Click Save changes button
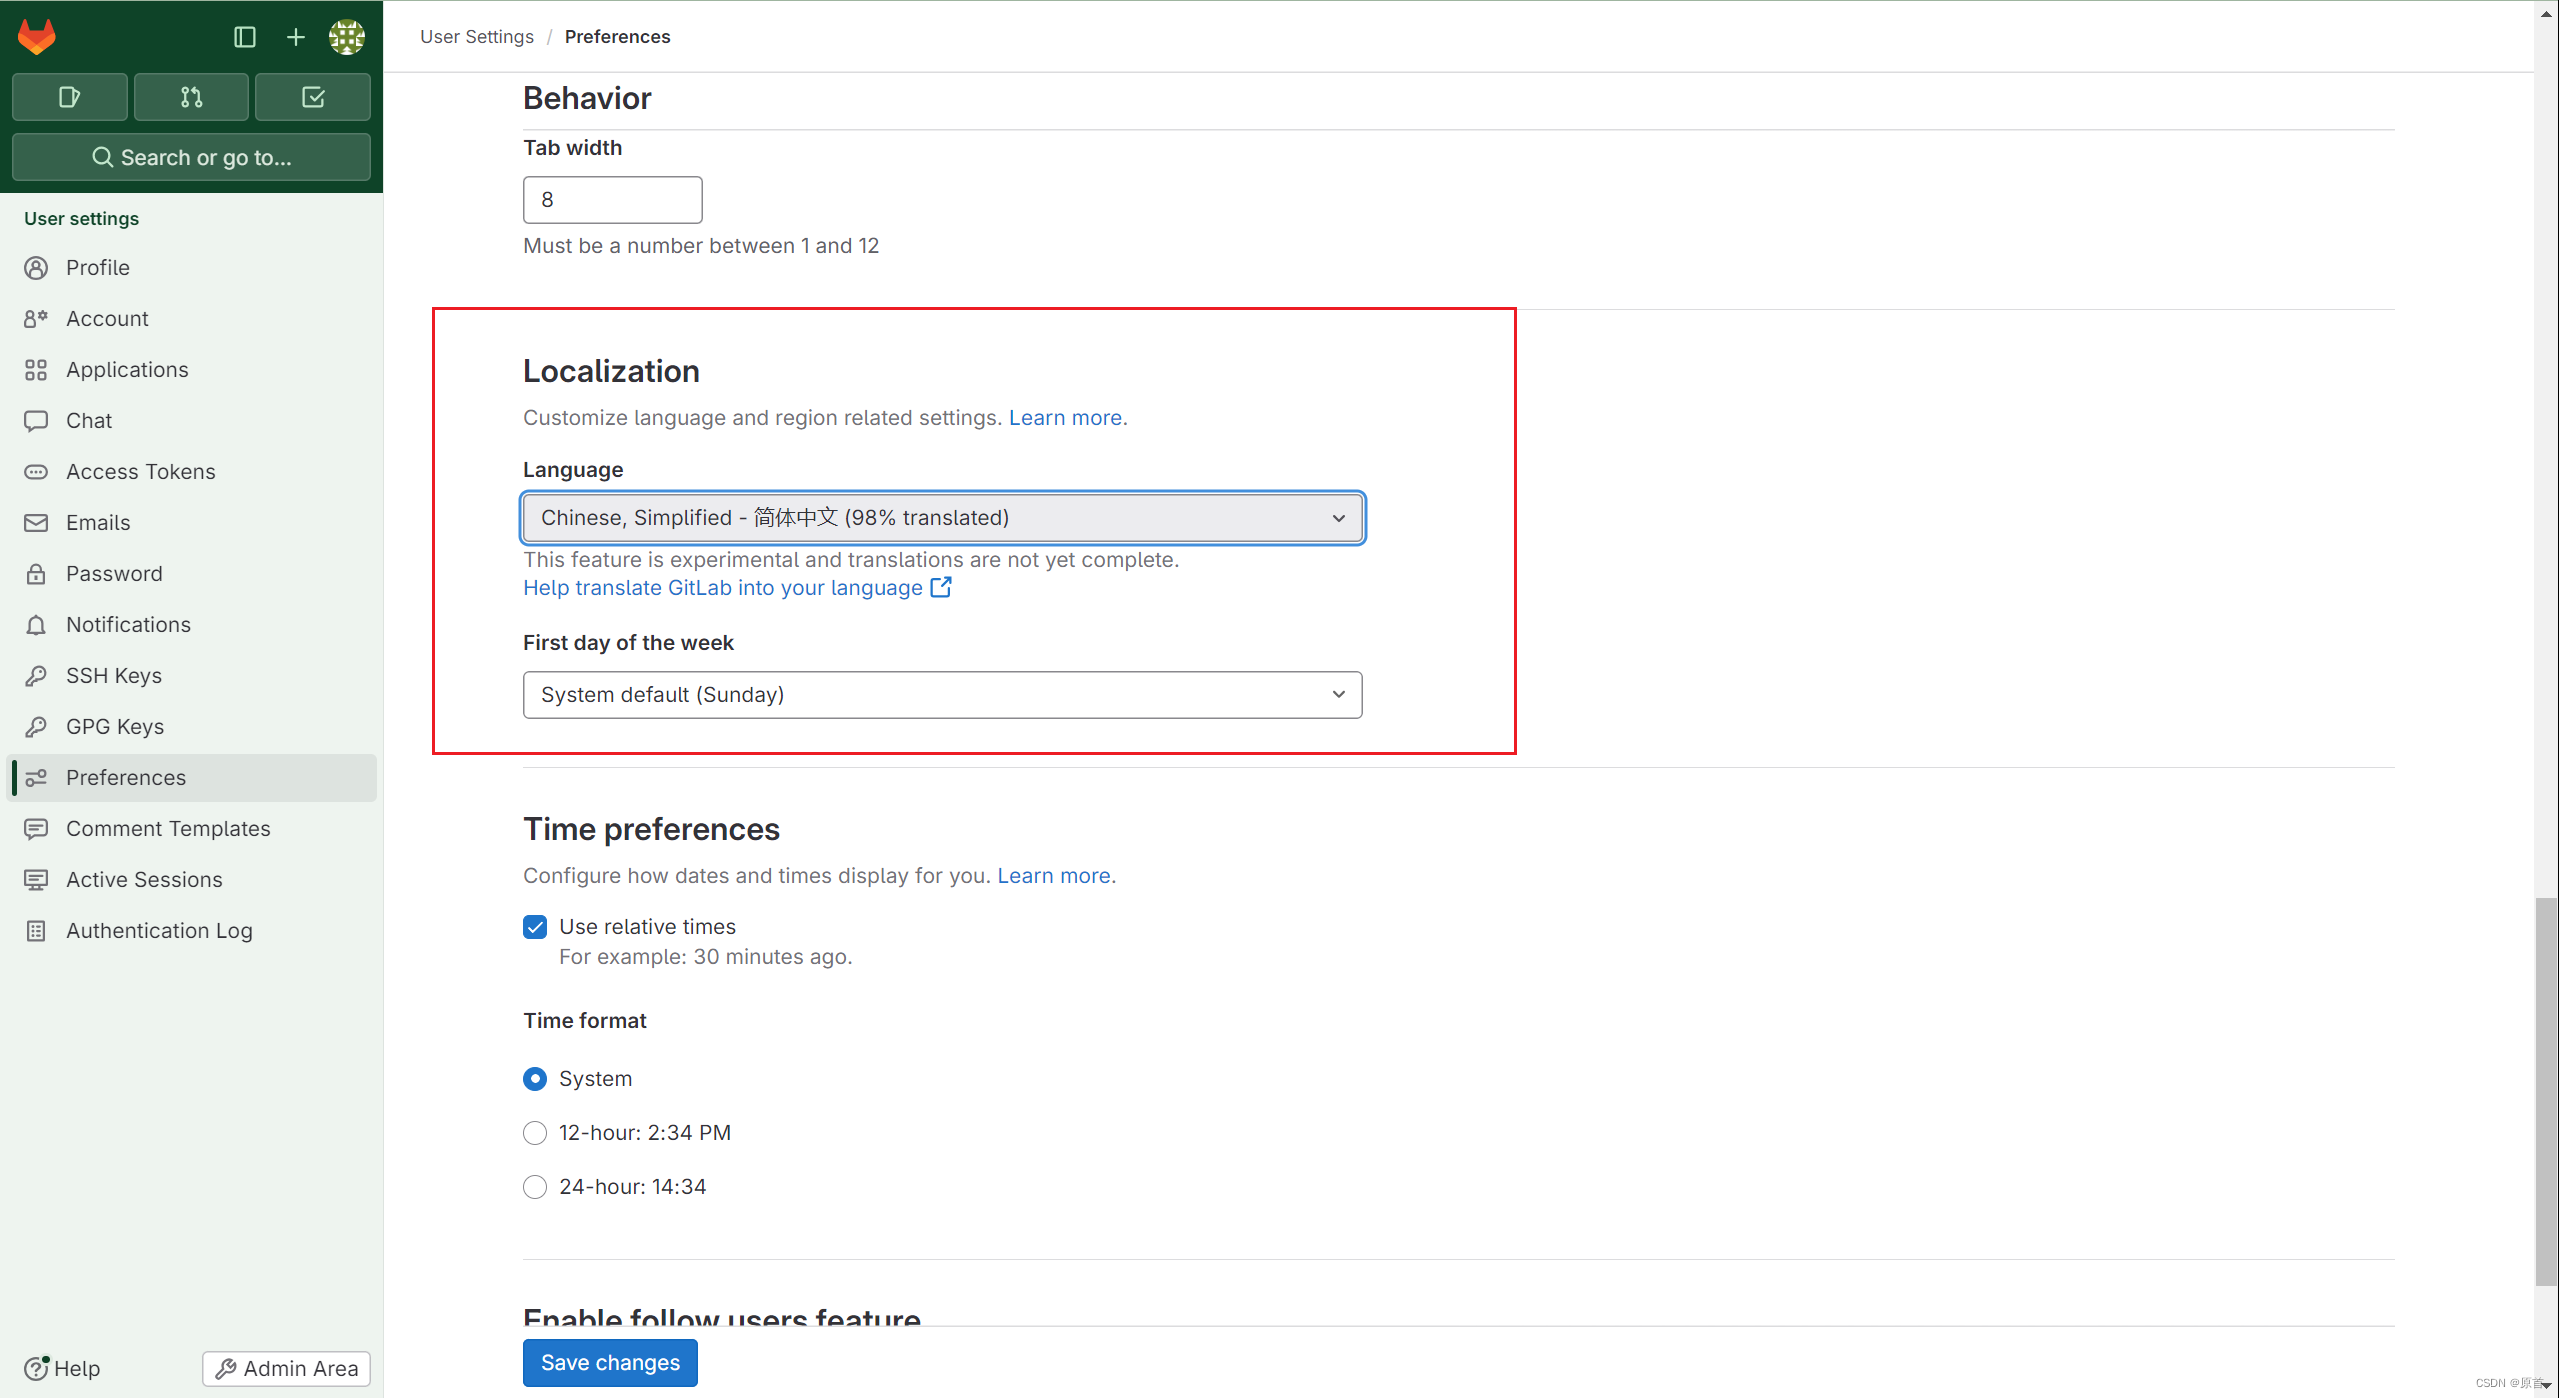This screenshot has height=1398, width=2559. point(611,1362)
